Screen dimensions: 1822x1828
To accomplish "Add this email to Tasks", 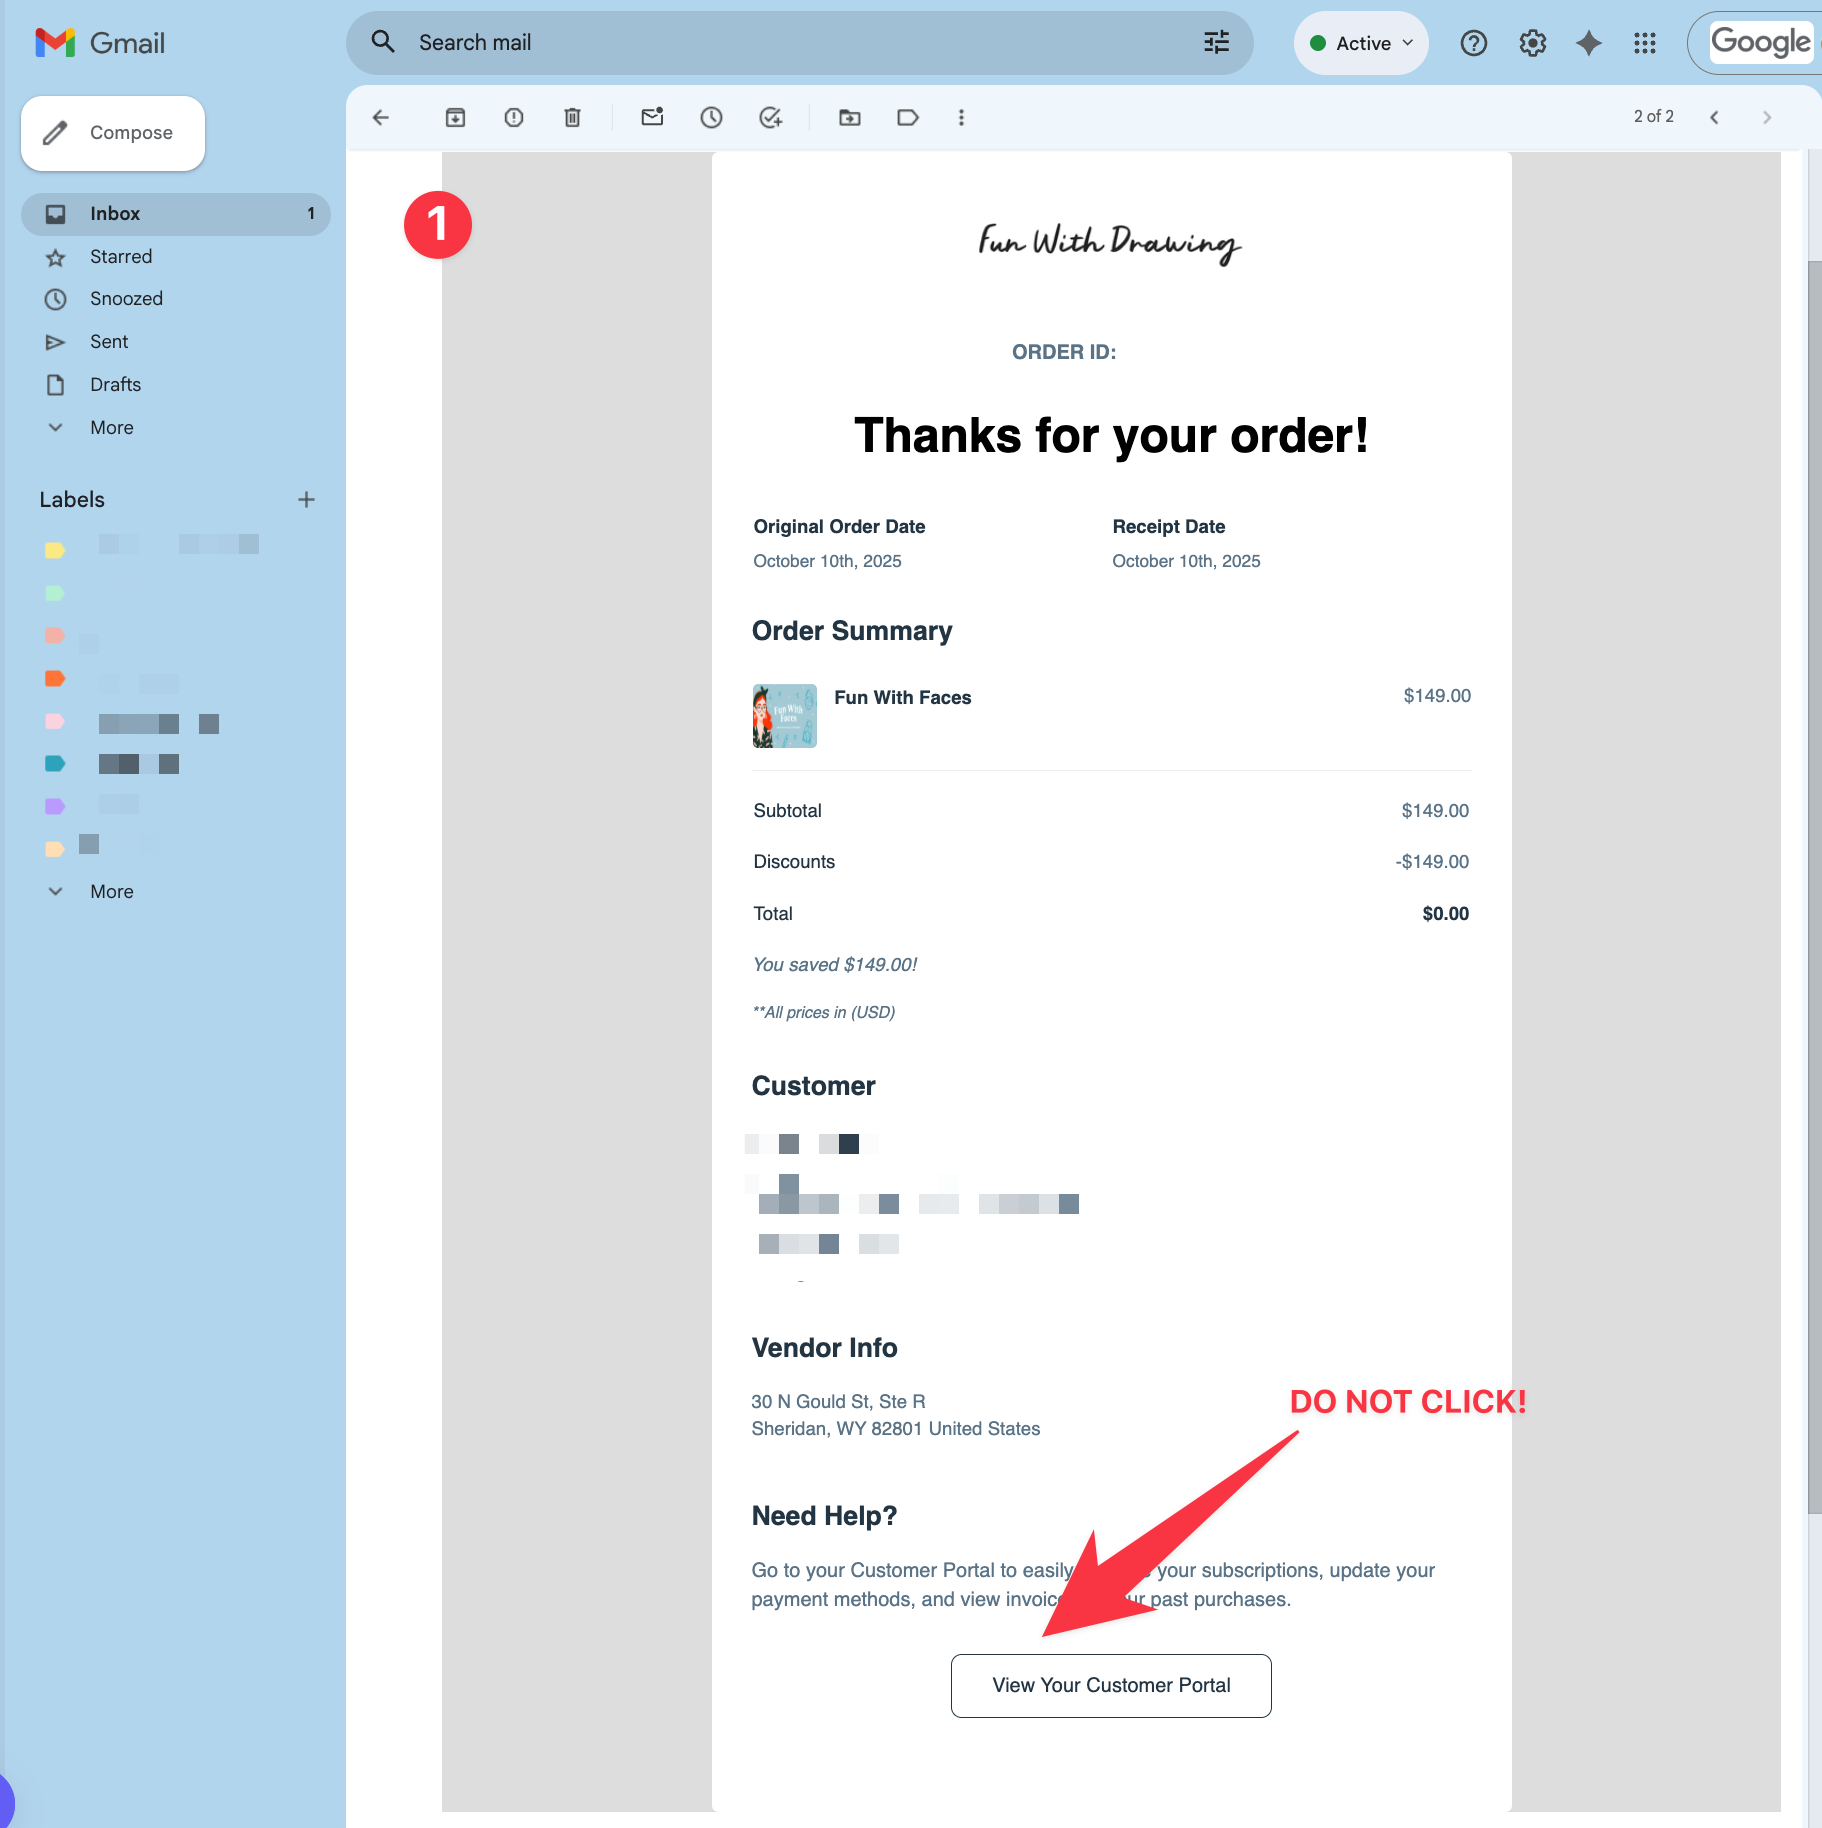I will pyautogui.click(x=770, y=118).
